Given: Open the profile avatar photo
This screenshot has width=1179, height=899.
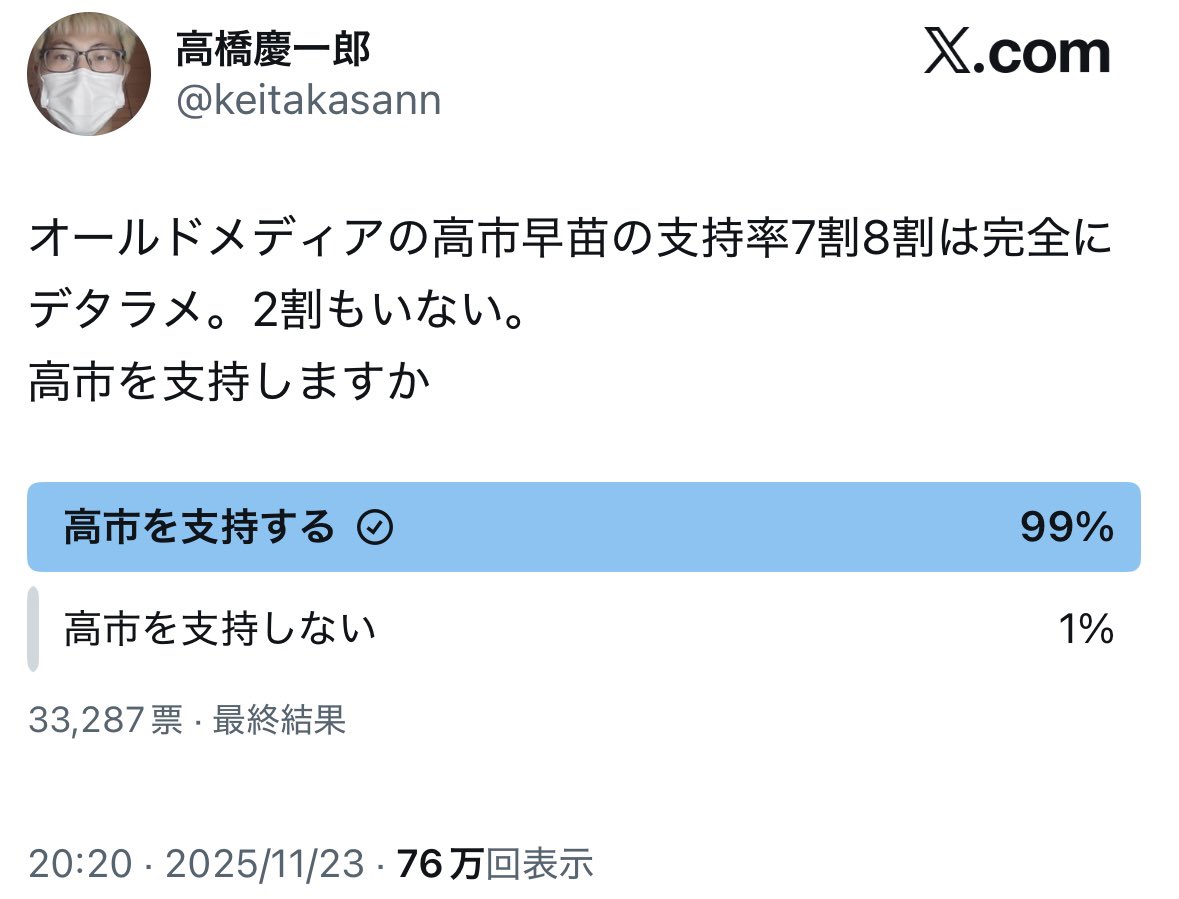Looking at the screenshot, I should click(x=89, y=76).
